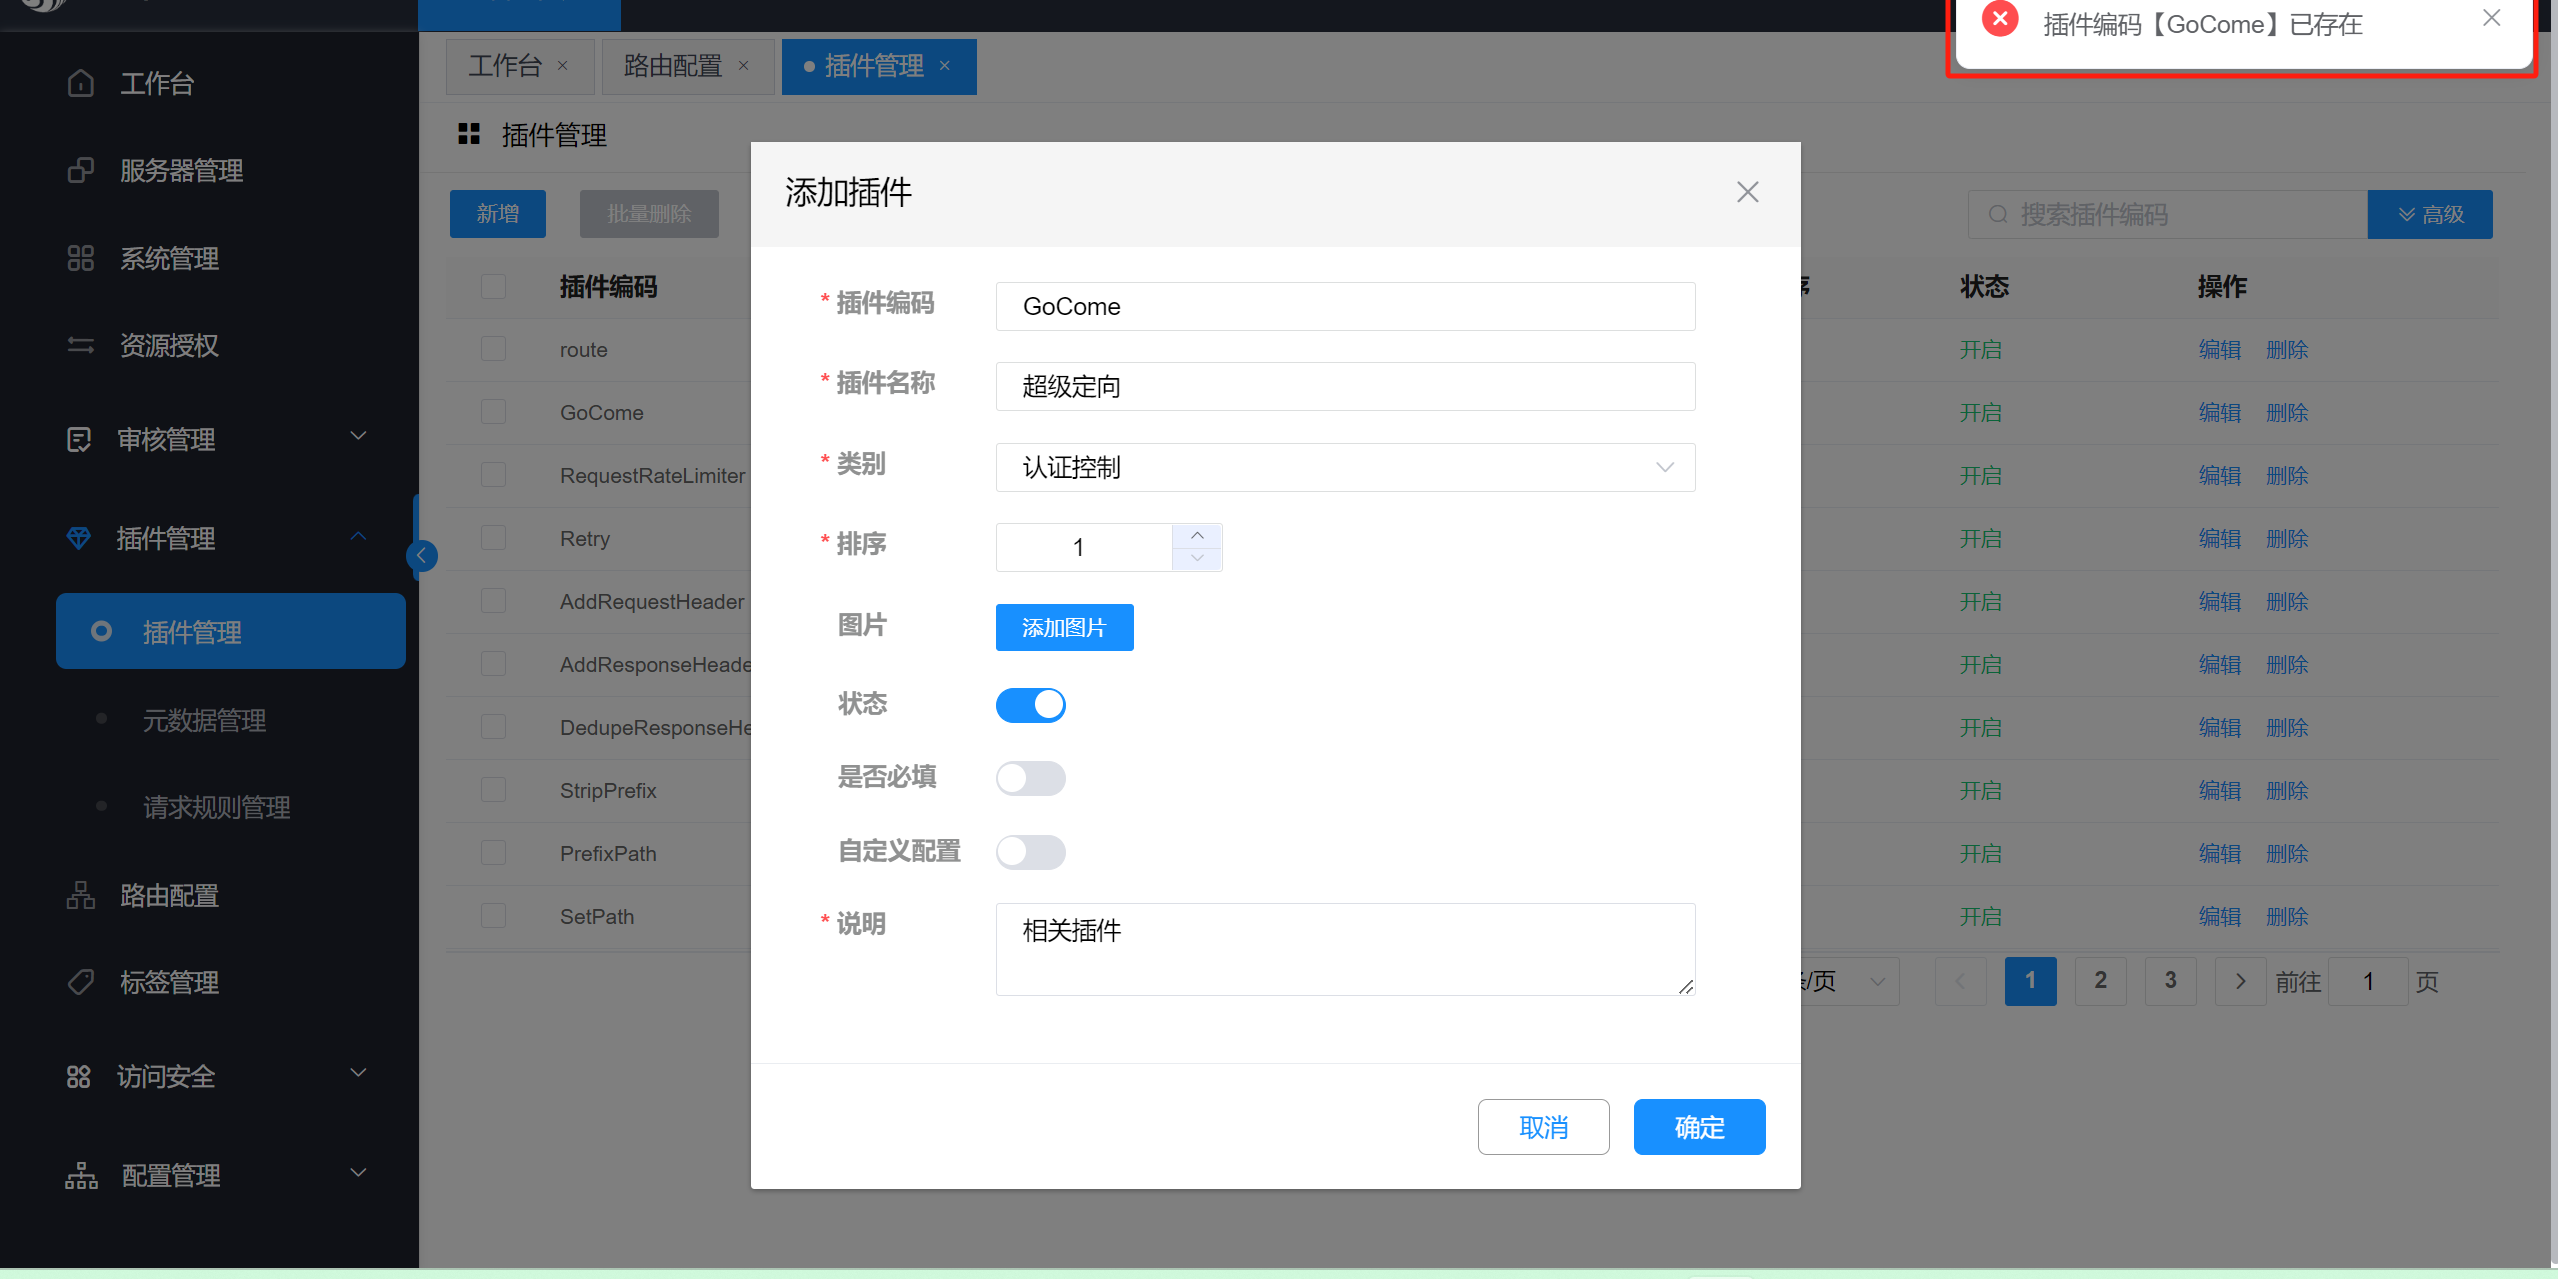This screenshot has height=1279, width=2558.
Task: Select all rows with the header checkbox
Action: [493, 286]
